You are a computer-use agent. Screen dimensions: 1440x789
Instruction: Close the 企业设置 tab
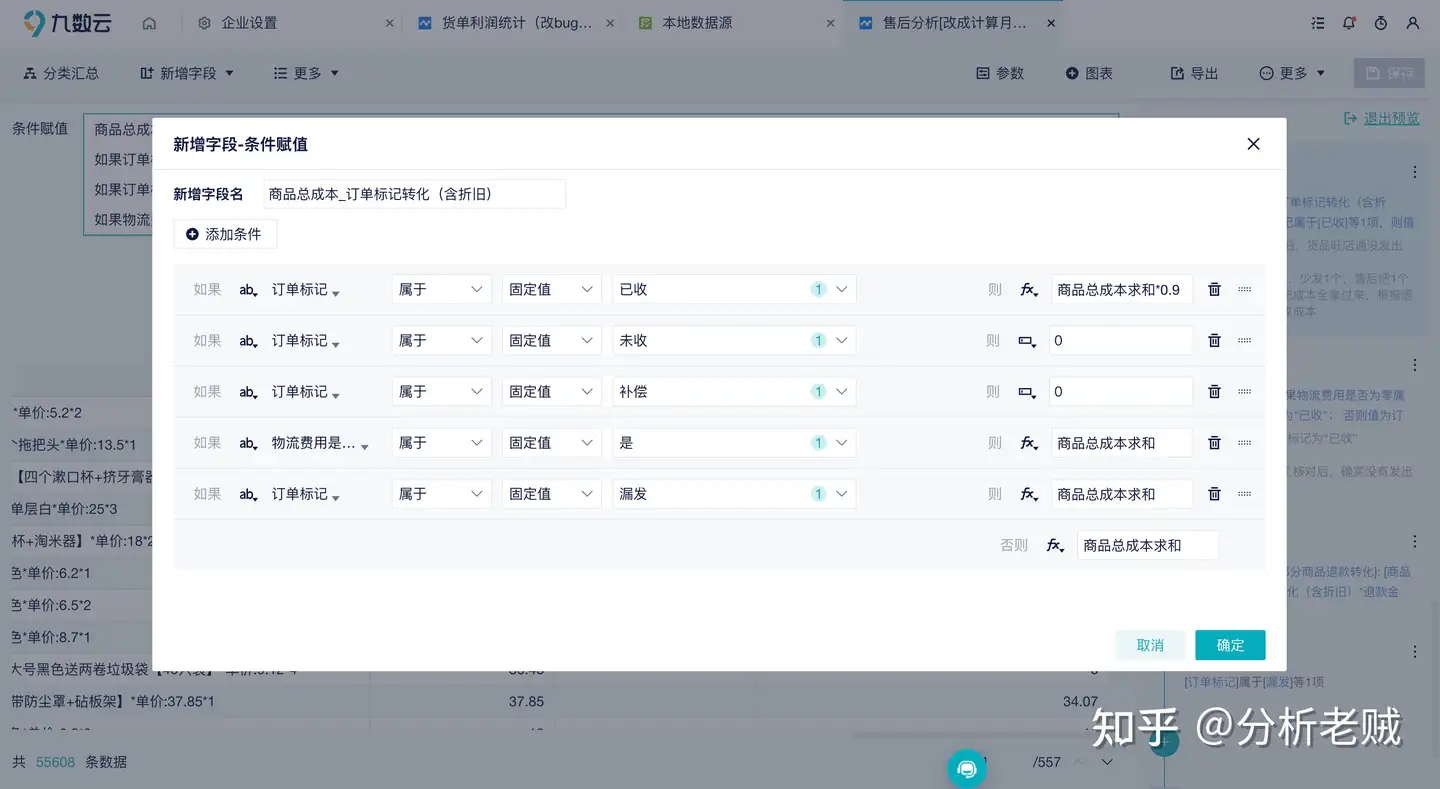(390, 22)
